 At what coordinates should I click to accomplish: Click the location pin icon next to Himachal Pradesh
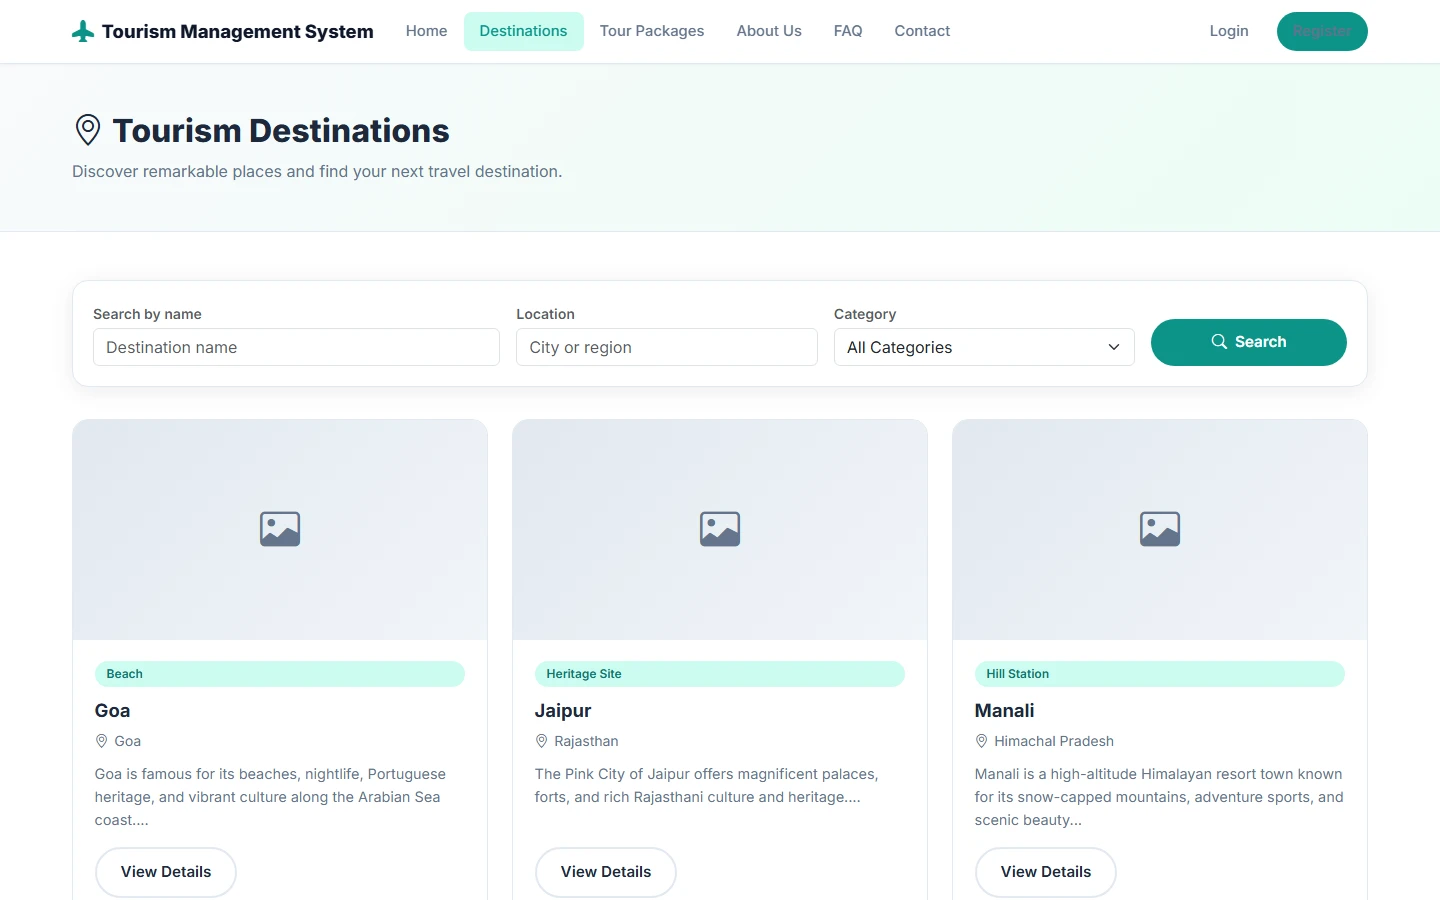981,741
